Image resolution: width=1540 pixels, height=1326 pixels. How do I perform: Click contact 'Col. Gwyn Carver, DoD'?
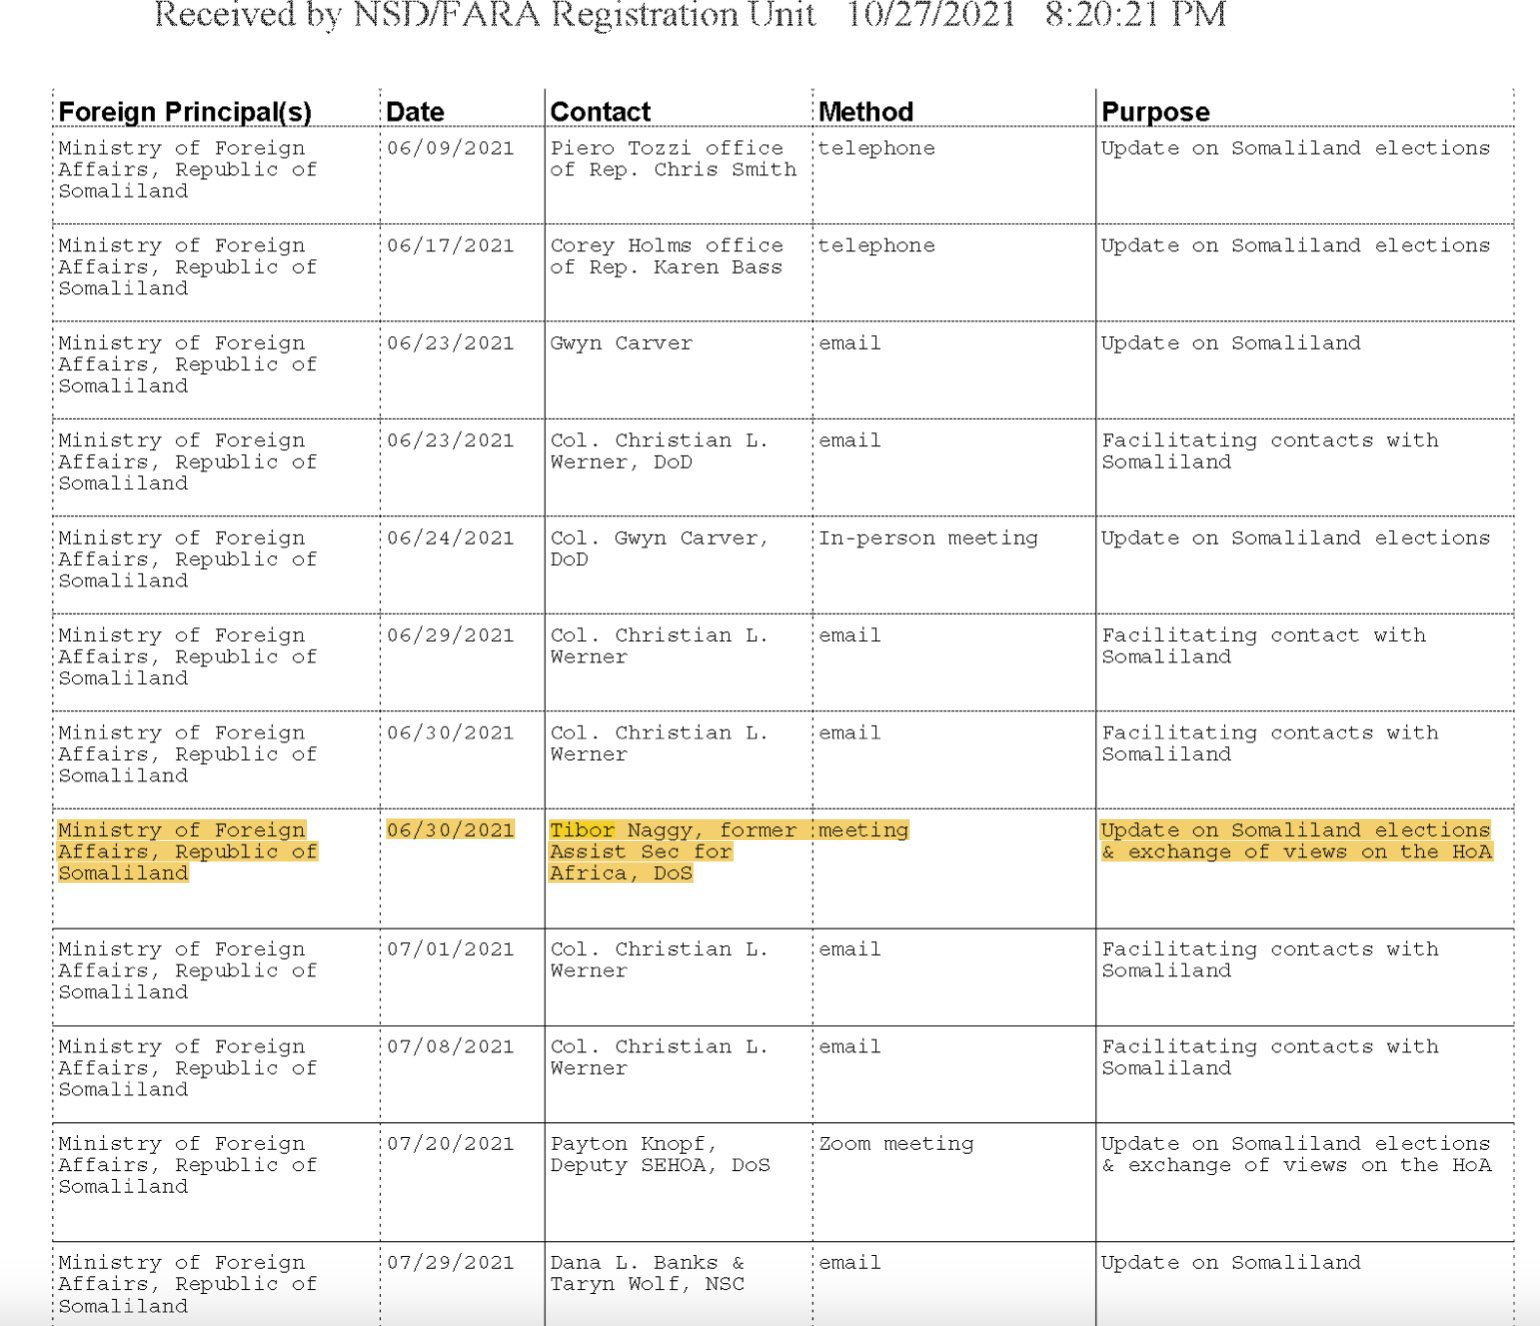[x=659, y=548]
